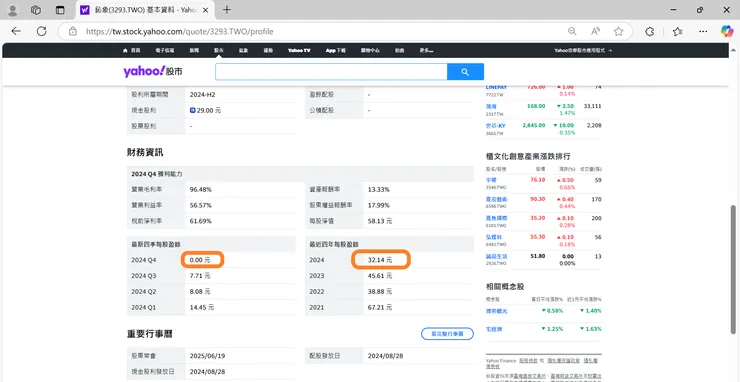Reload the current page
The height and width of the screenshot is (382, 740).
pyautogui.click(x=42, y=31)
